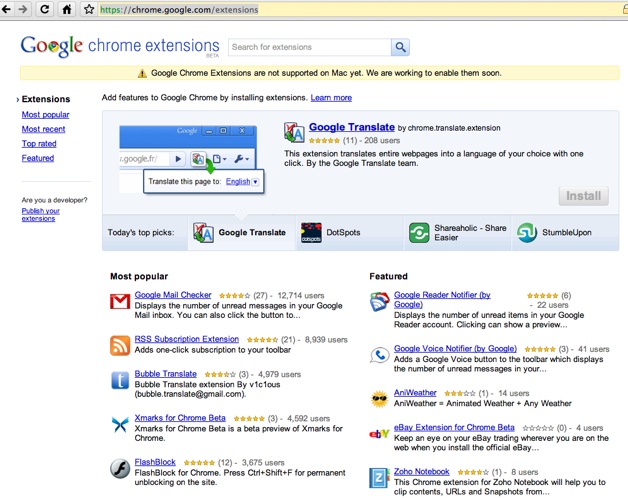Screen dimensions: 628x498
Task: Open Publish your extensions link
Action: tap(40, 215)
